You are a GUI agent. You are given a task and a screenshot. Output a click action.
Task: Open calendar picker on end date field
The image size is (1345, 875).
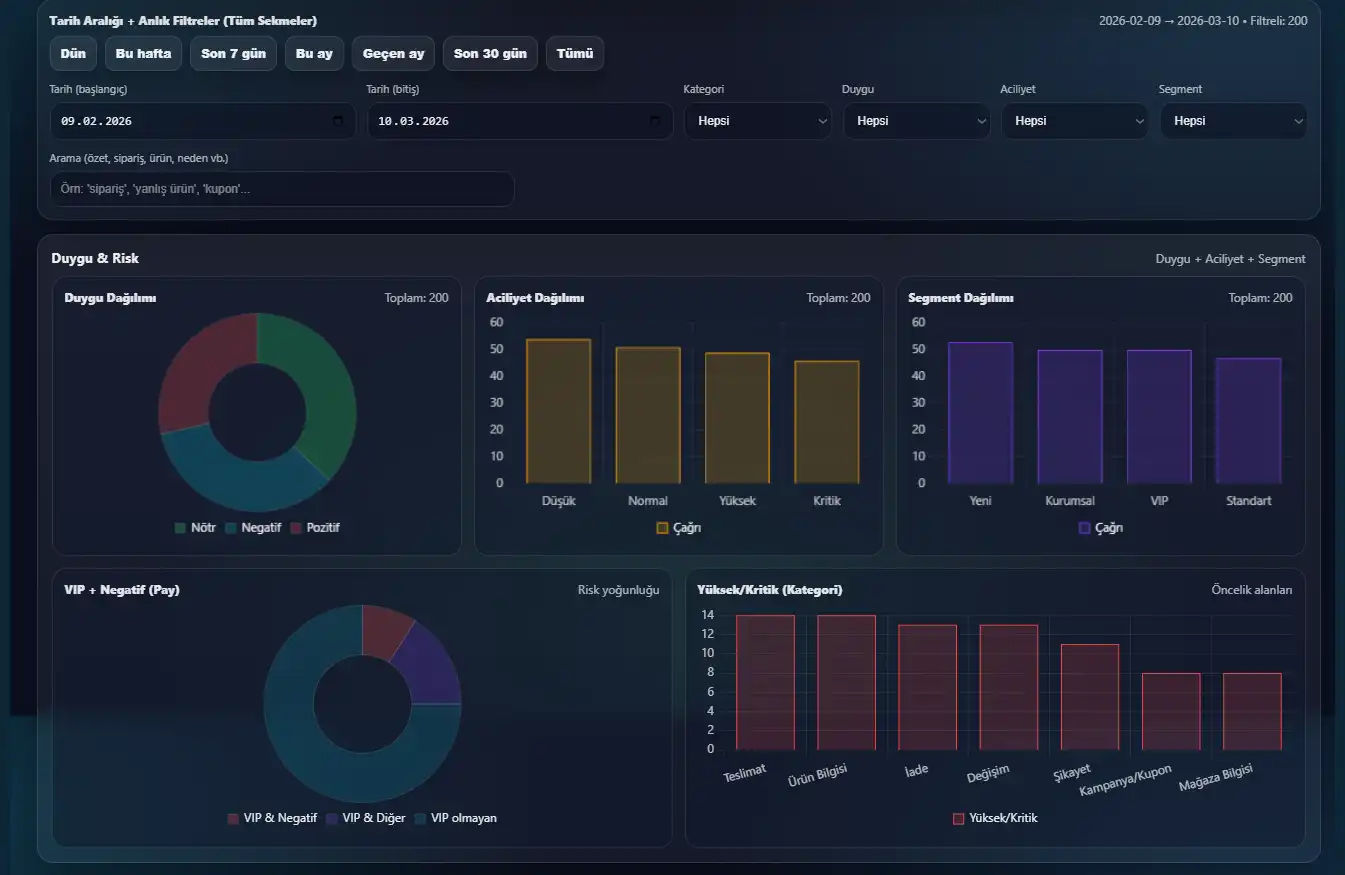655,121
